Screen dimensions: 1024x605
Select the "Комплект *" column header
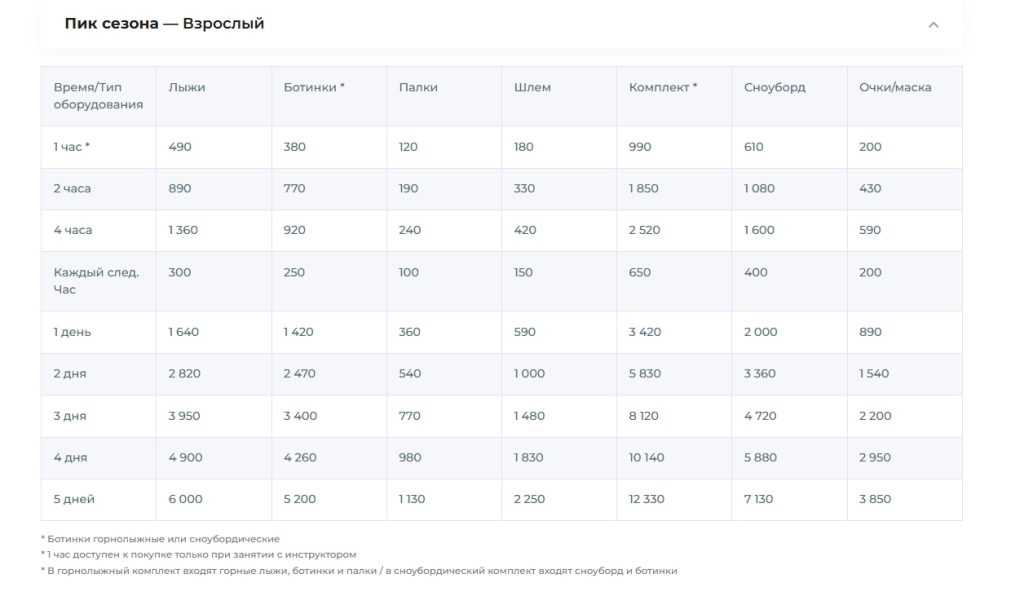663,87
